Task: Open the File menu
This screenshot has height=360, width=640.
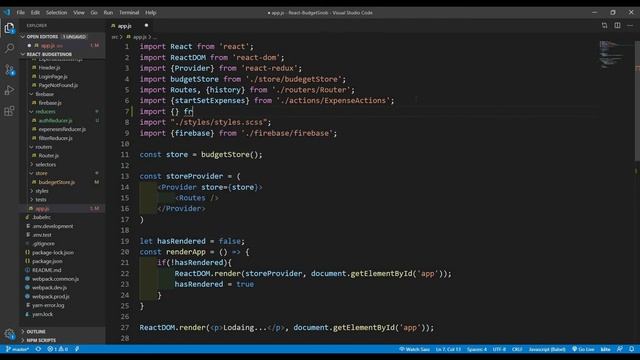Action: (x=20, y=13)
